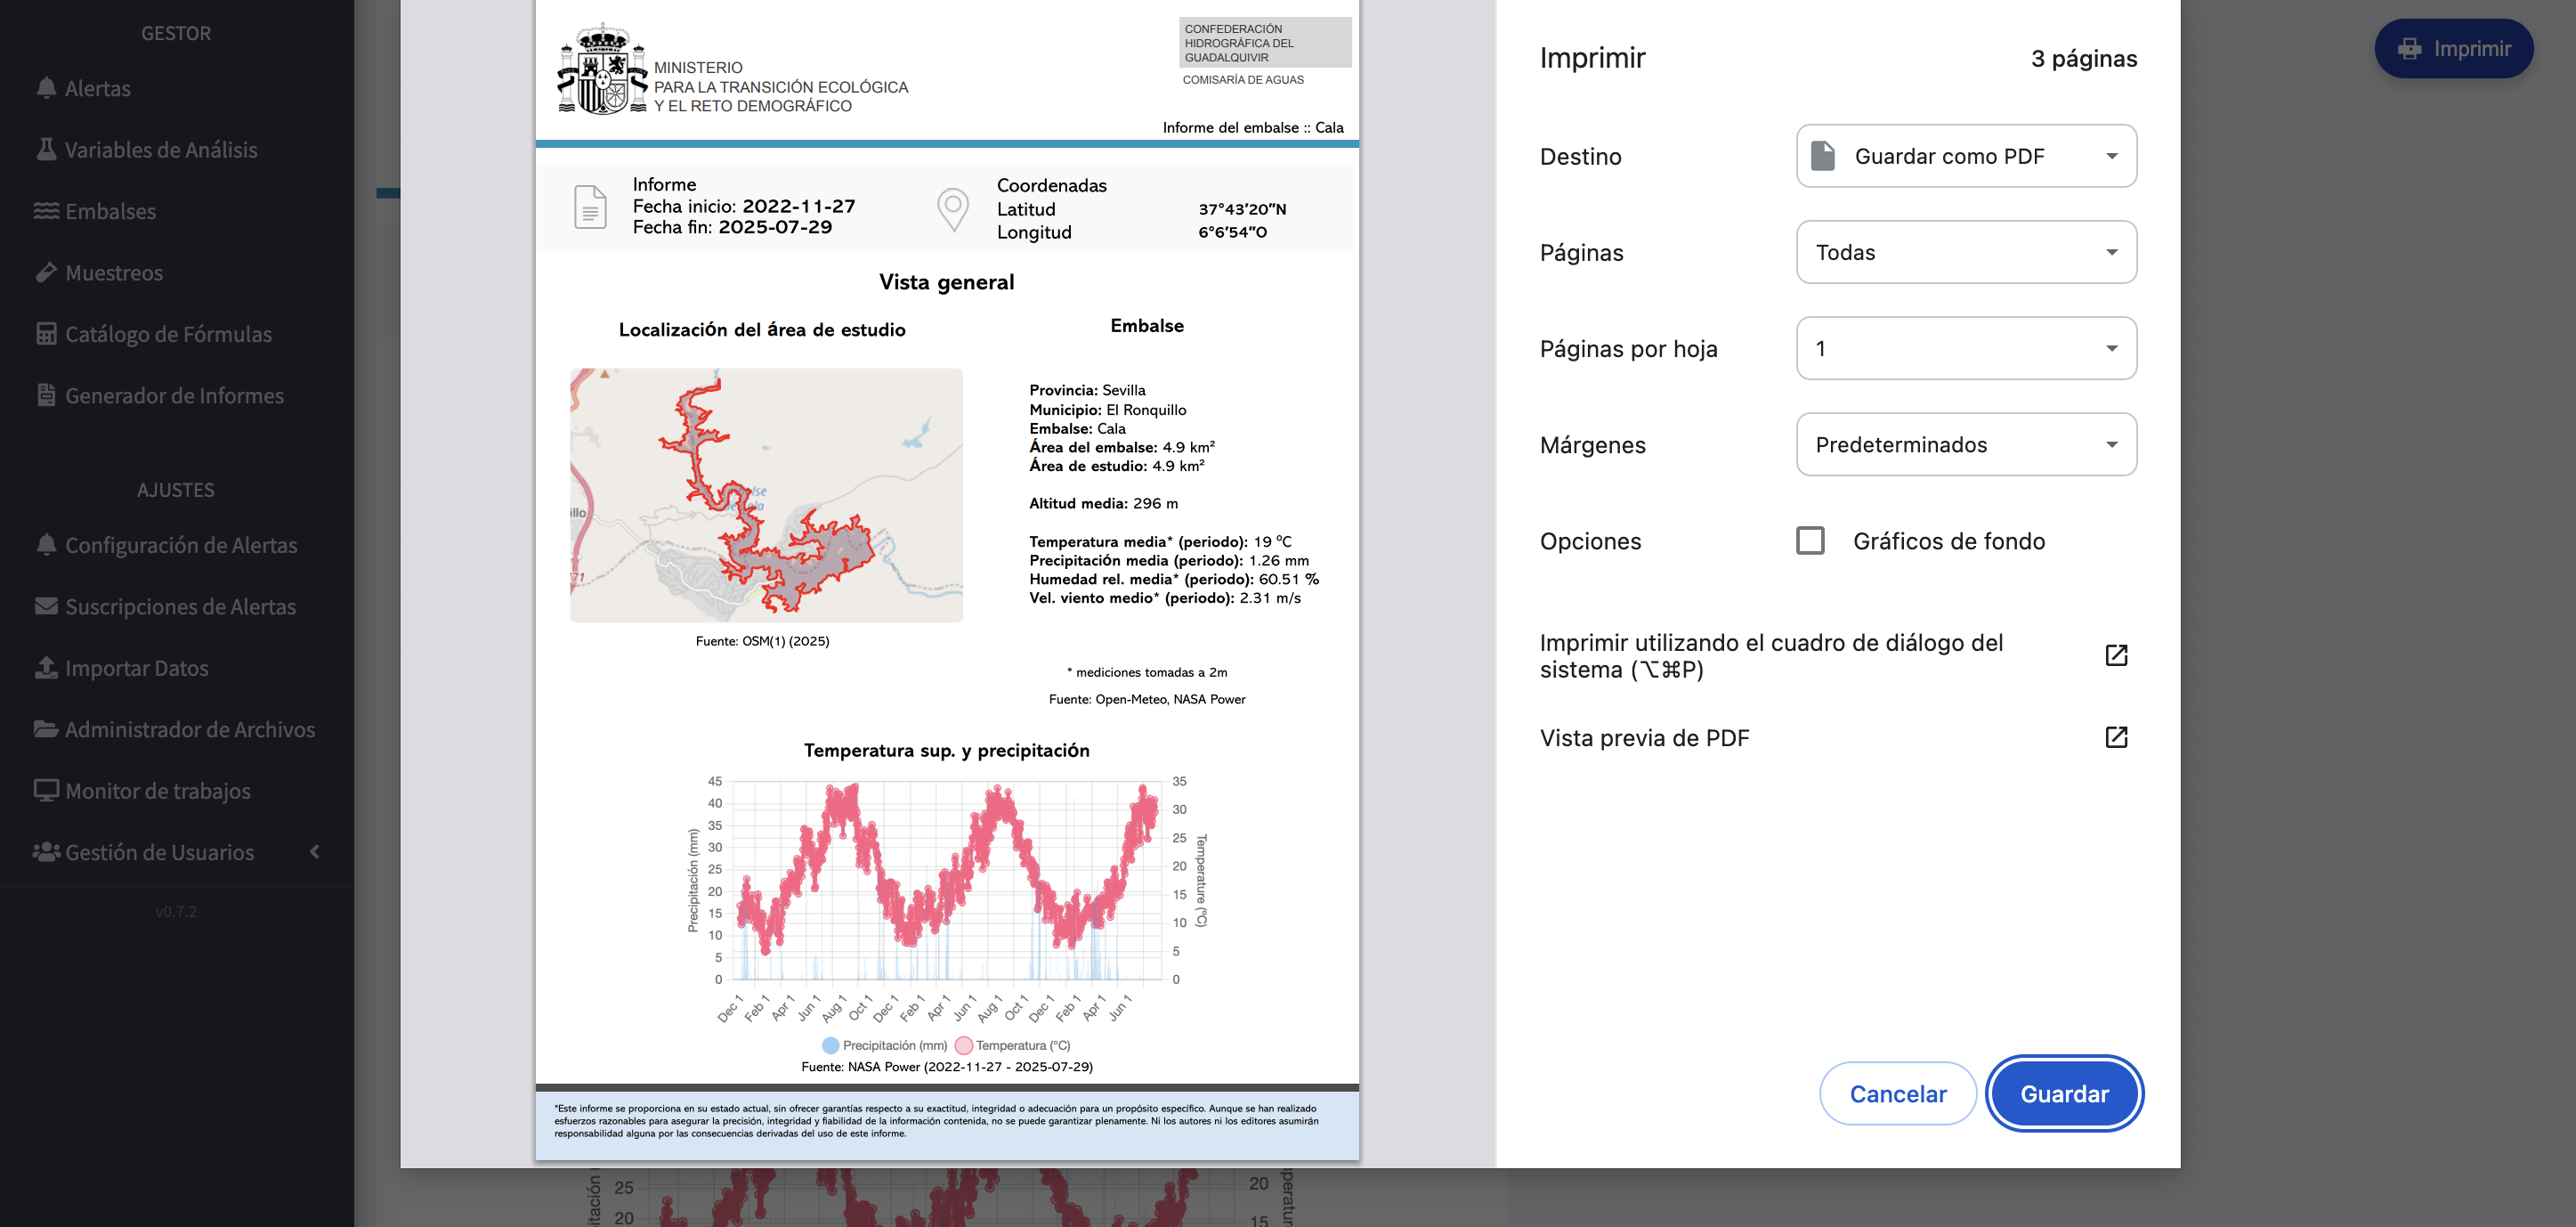This screenshot has height=1227, width=2576.
Task: Click the Variables de Análisis flask icon
Action: point(46,149)
